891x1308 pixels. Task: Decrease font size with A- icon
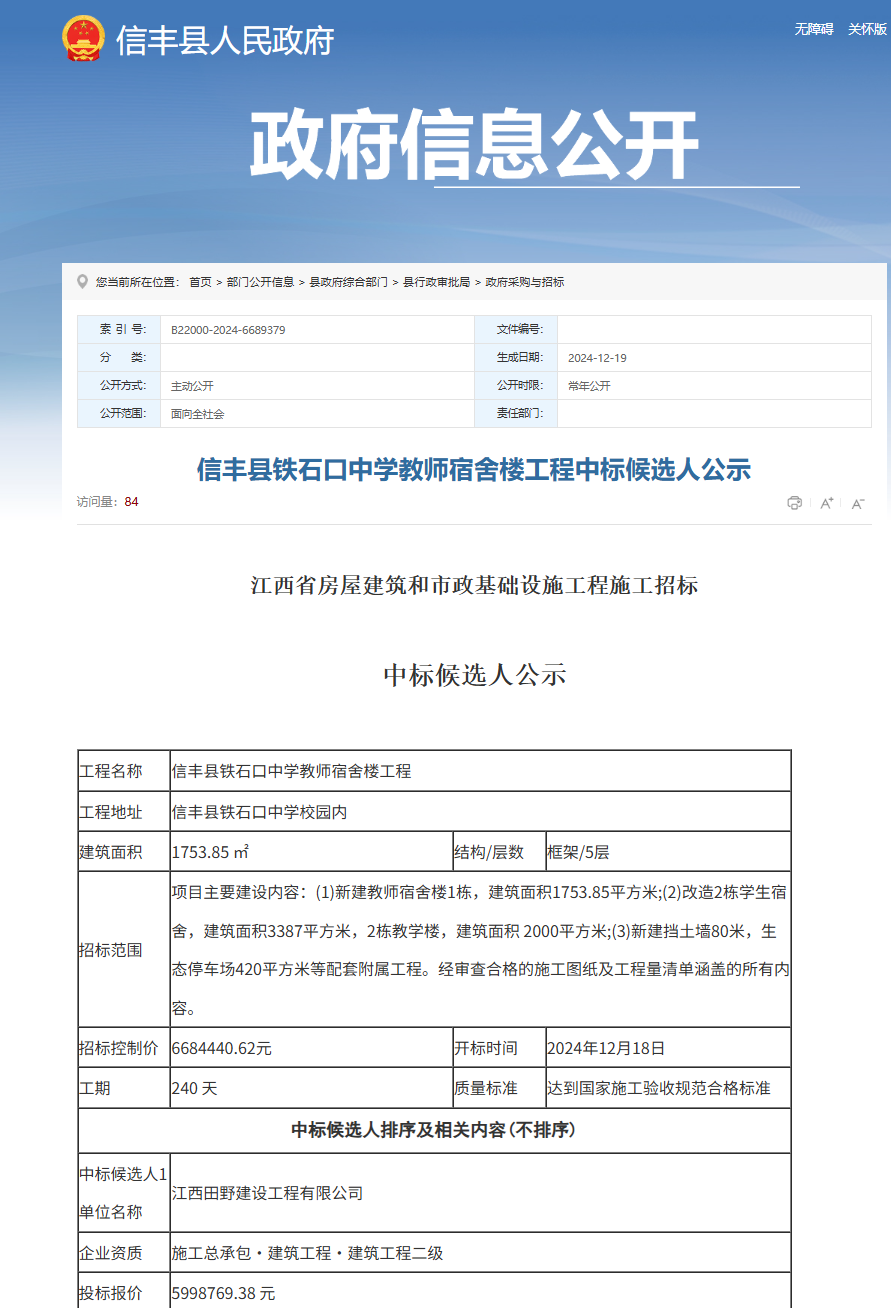coord(858,503)
